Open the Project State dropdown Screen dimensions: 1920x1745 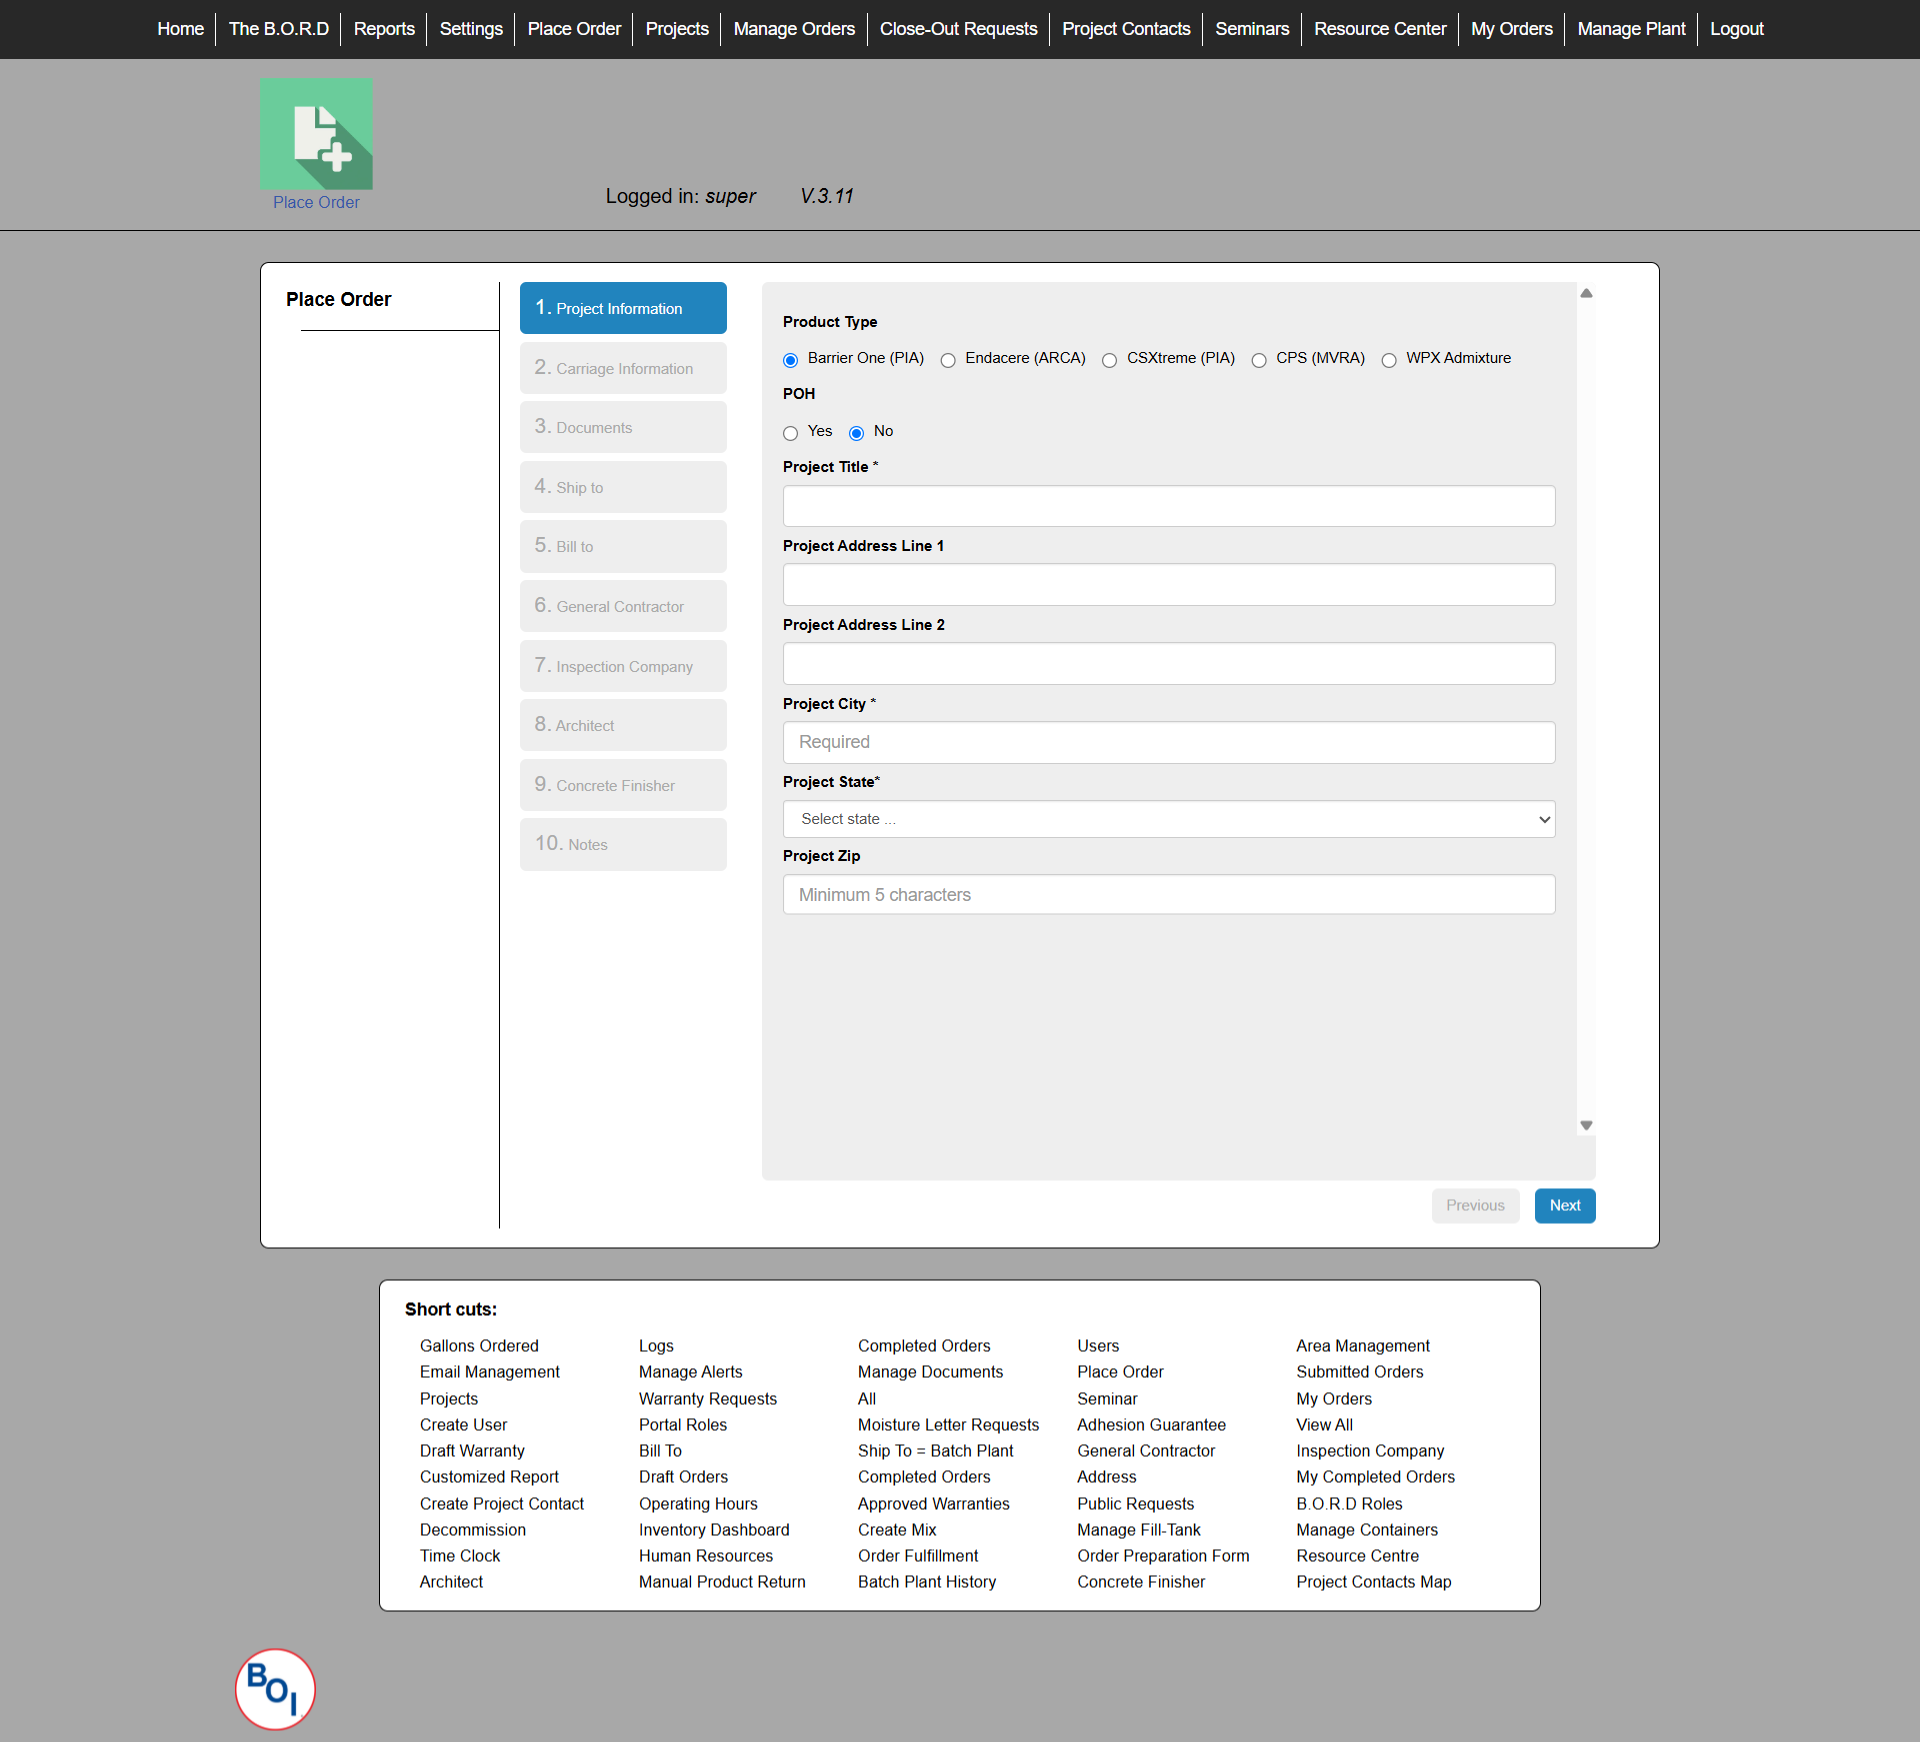(1168, 819)
